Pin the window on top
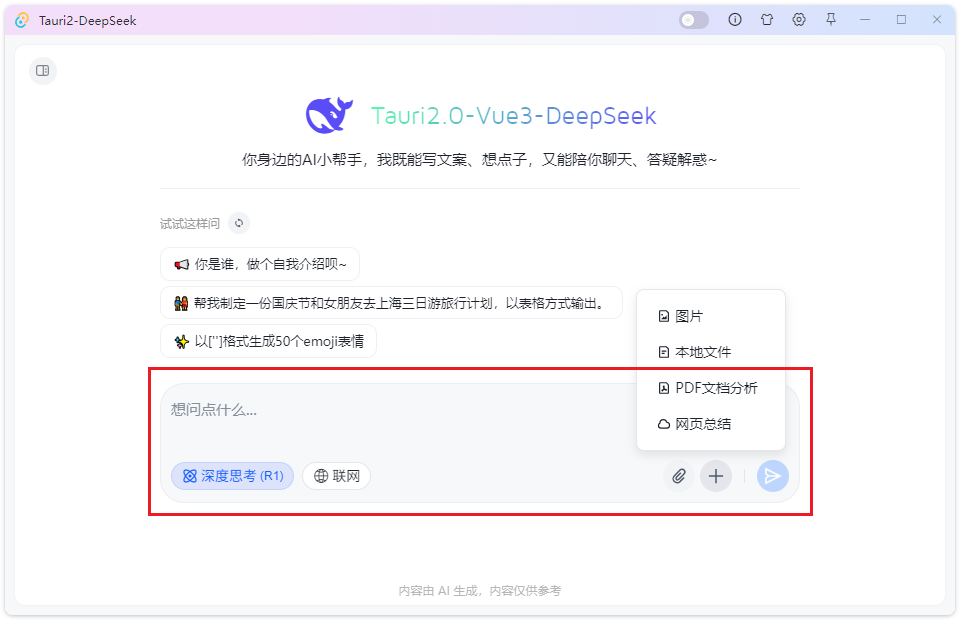Viewport: 960px width, 620px height. (831, 20)
